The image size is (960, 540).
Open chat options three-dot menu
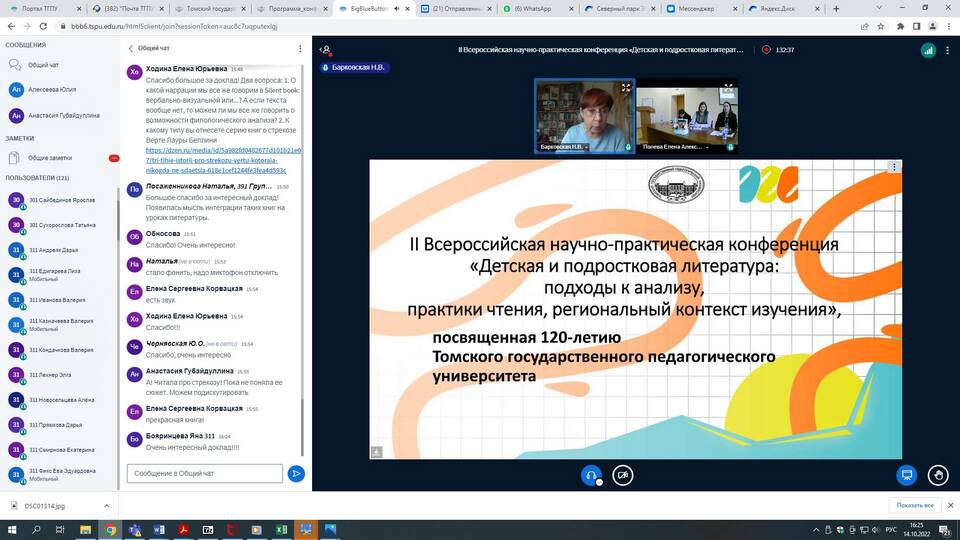click(300, 48)
